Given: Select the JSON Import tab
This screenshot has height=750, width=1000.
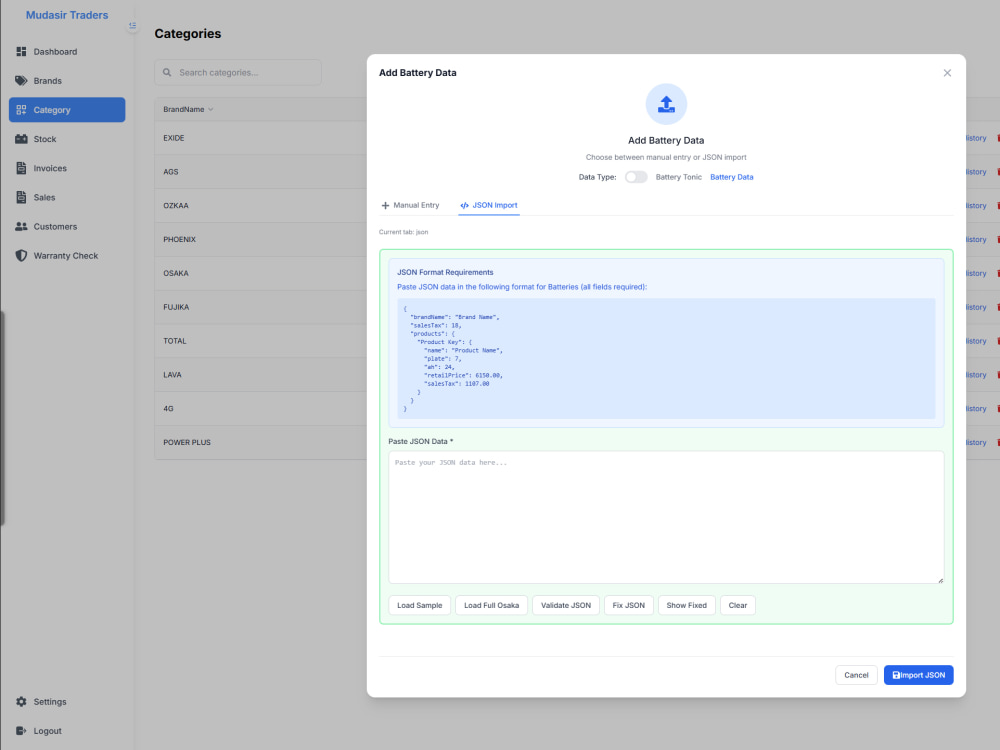Looking at the screenshot, I should 489,205.
